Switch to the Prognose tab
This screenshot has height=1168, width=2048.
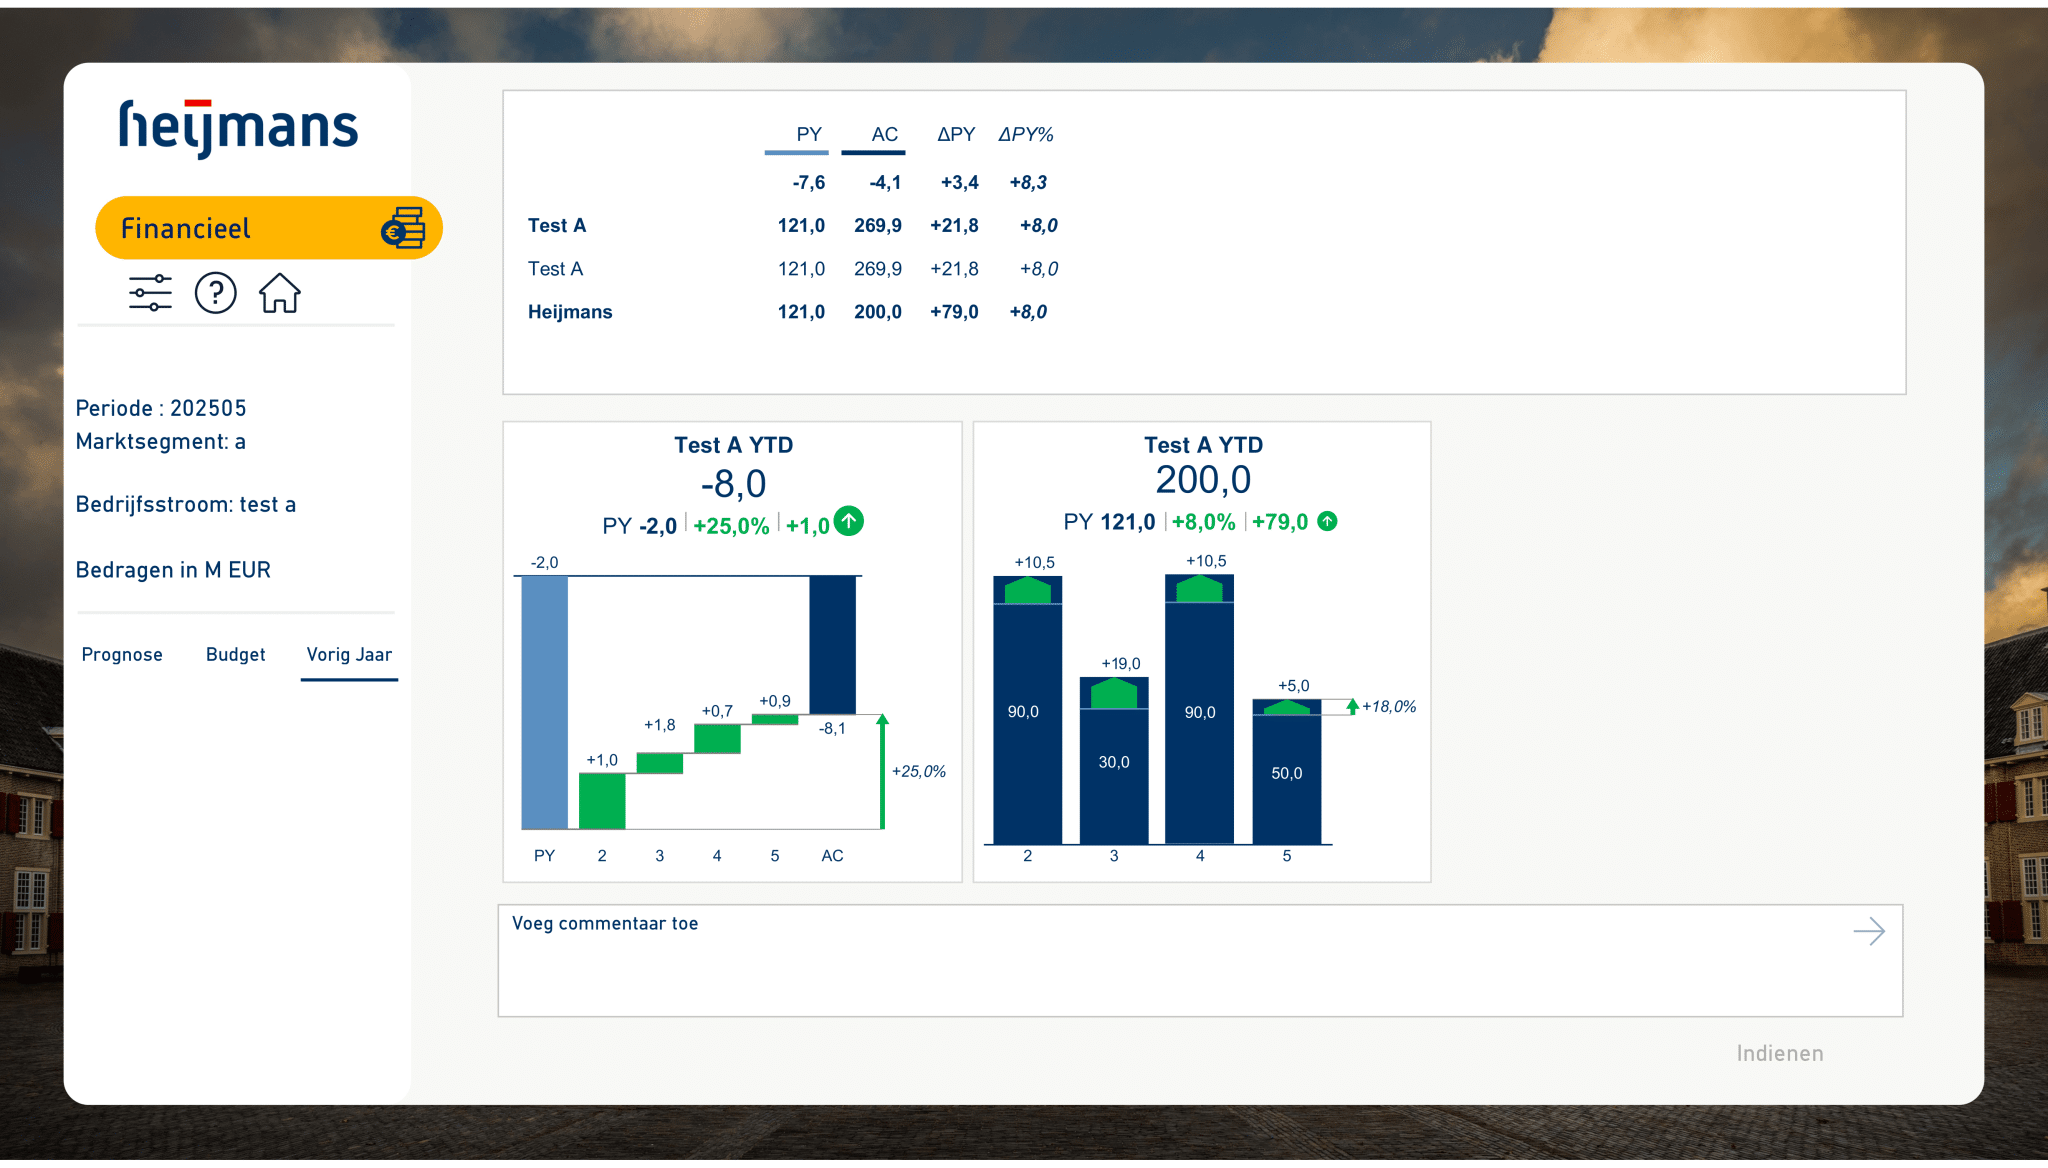[x=122, y=654]
